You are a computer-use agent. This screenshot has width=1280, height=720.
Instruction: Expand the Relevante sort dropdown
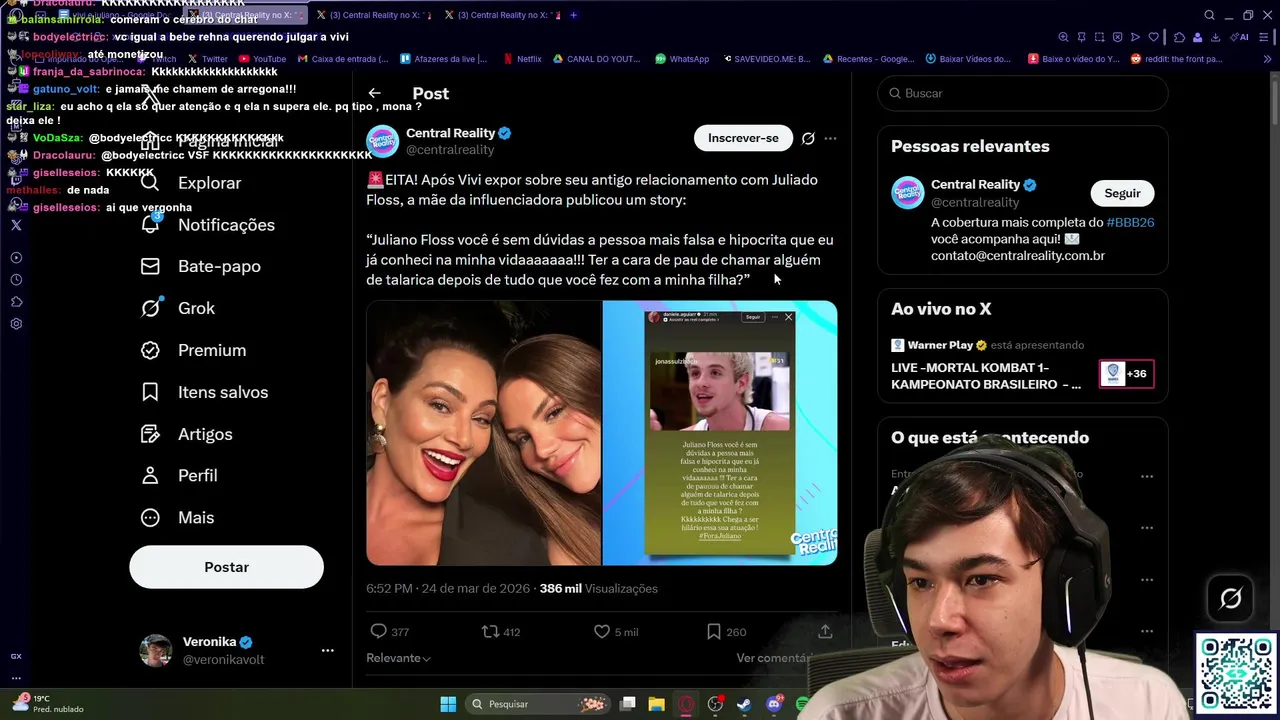click(398, 658)
